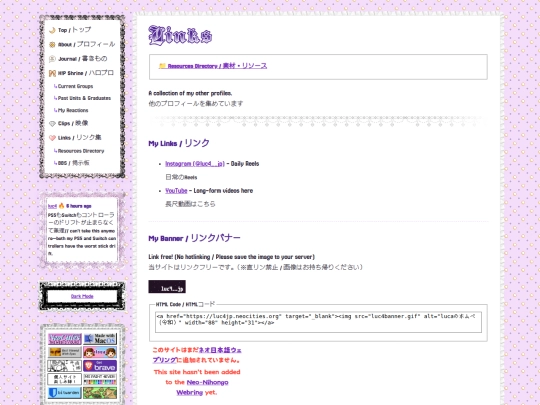
Task: Click the fire emoji in status box
Action: (62, 206)
